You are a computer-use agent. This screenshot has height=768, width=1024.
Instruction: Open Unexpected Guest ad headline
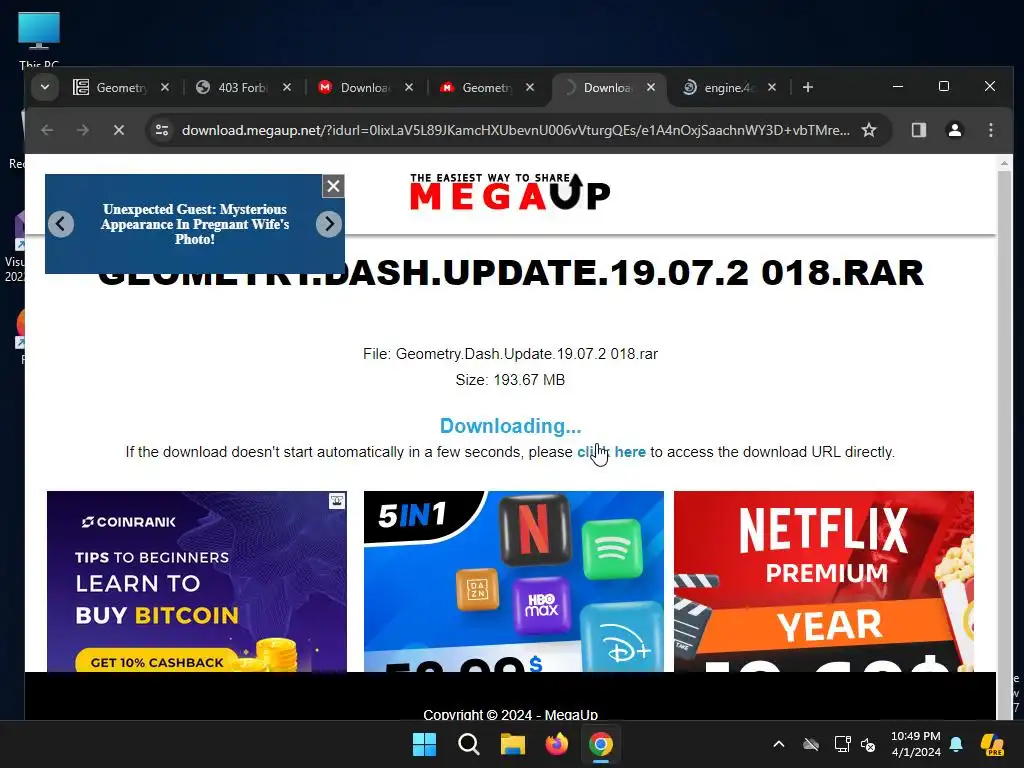(195, 224)
